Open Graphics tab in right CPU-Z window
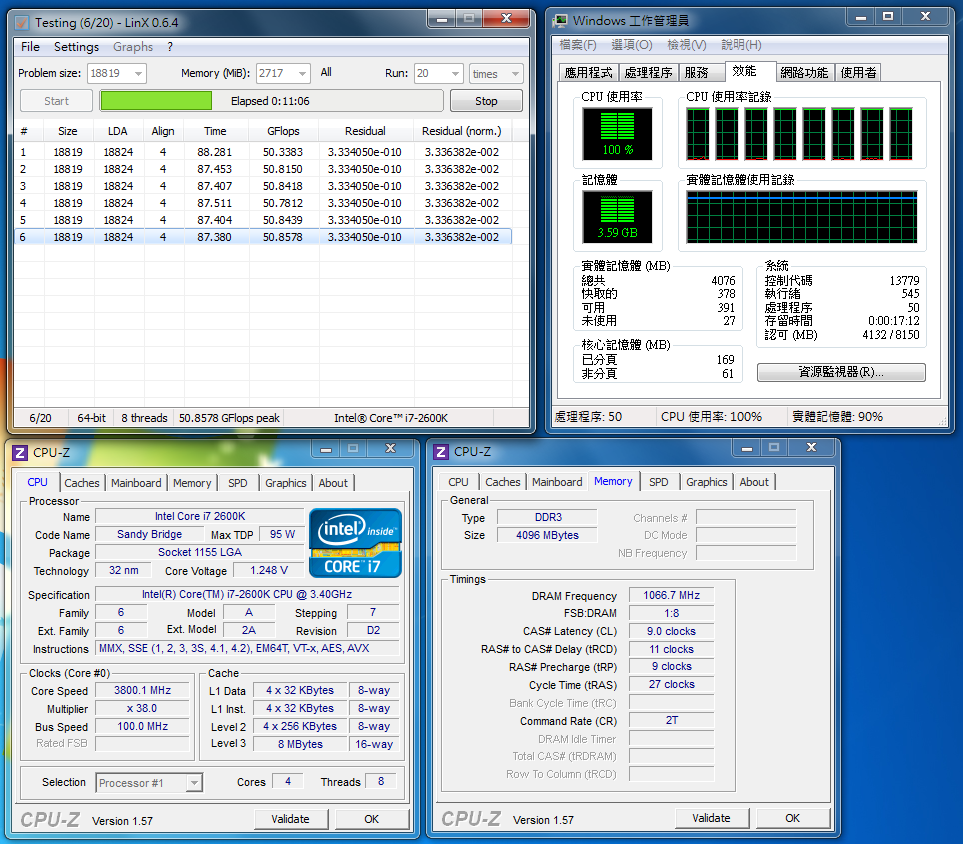This screenshot has width=963, height=844. point(707,482)
